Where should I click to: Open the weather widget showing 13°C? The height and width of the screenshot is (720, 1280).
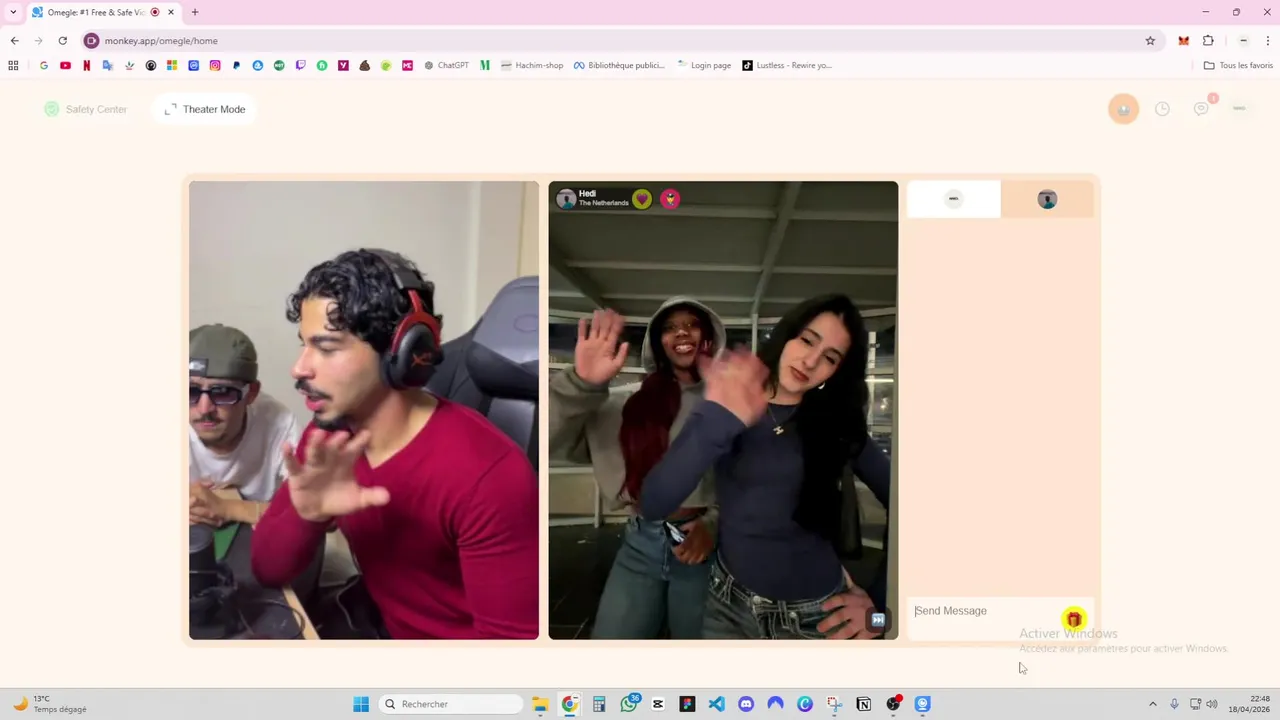[x=50, y=704]
